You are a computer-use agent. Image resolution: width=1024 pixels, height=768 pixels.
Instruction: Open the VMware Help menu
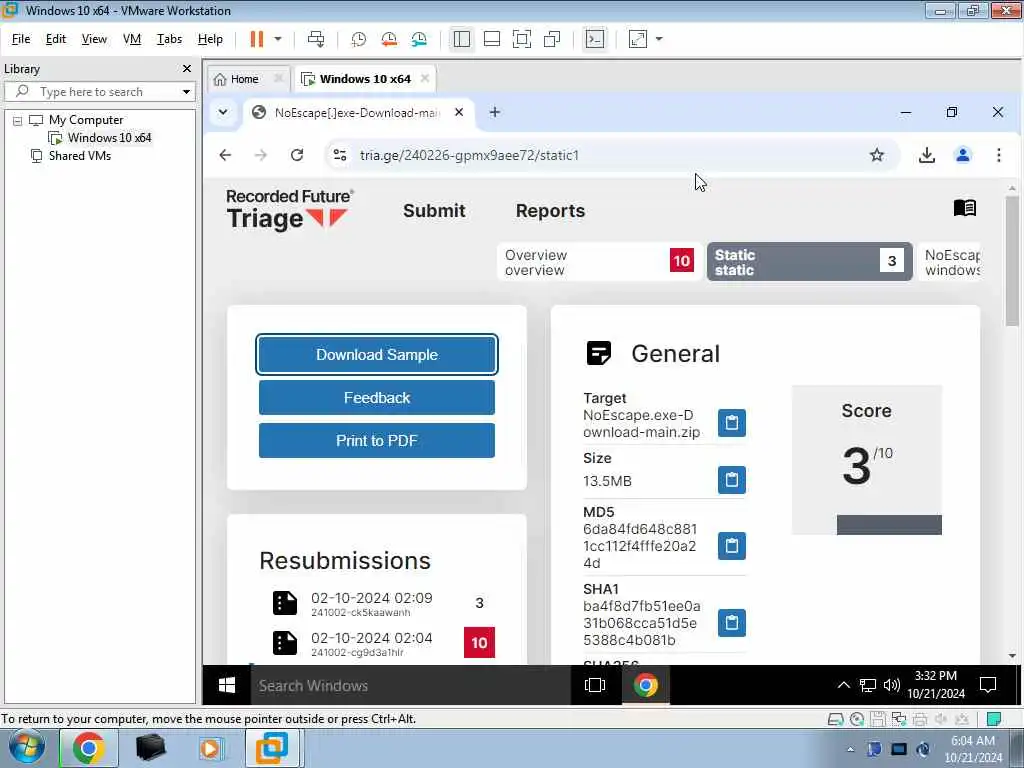[x=210, y=39]
